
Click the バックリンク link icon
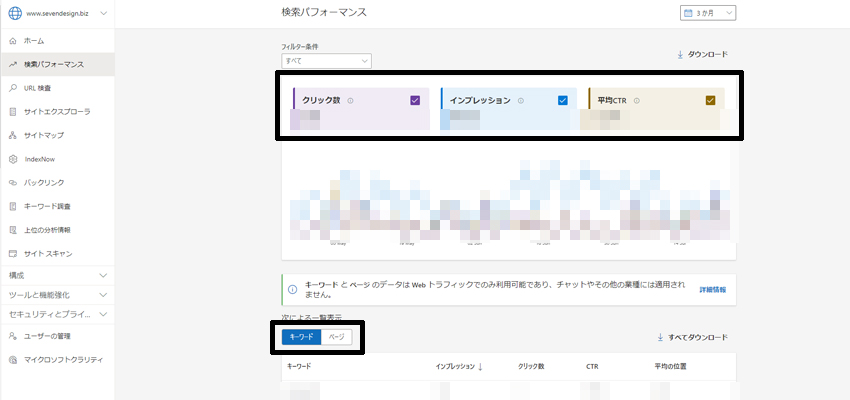point(13,183)
